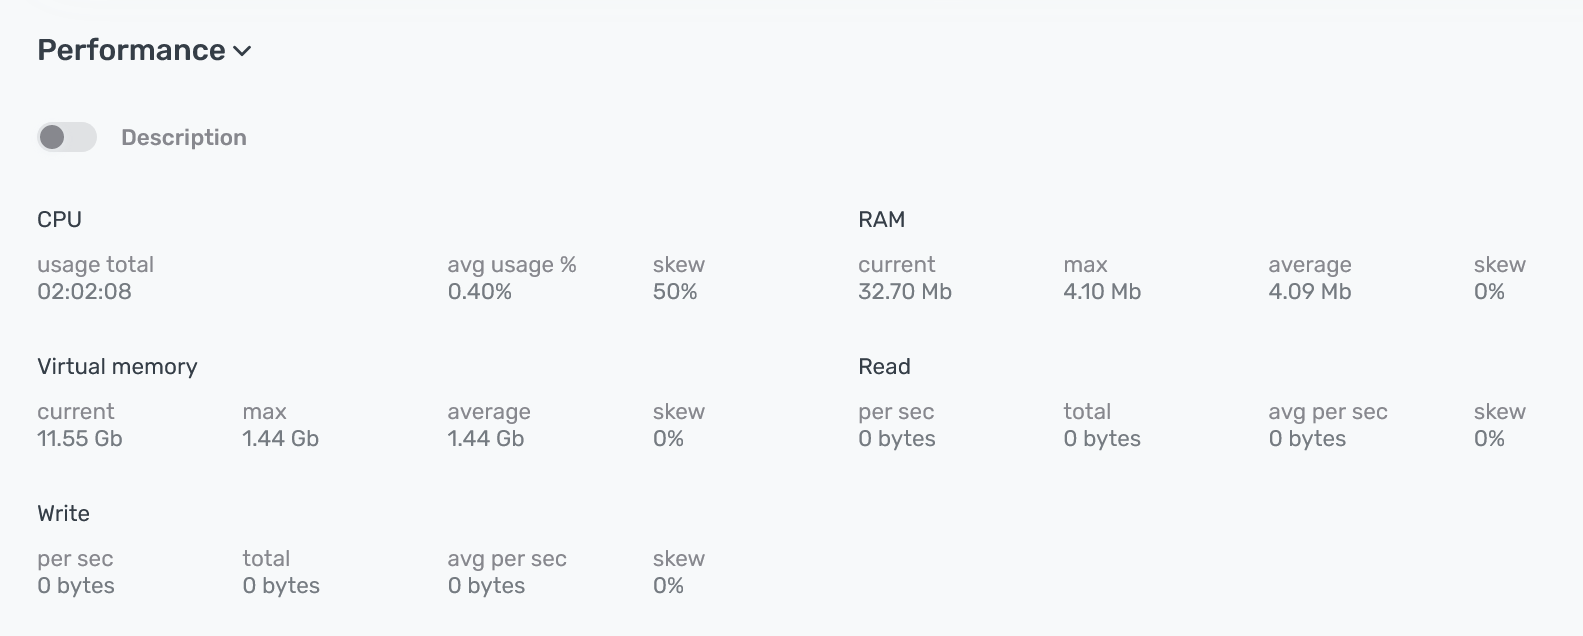Toggle the Description switch on
Image resolution: width=1583 pixels, height=636 pixels.
66,136
